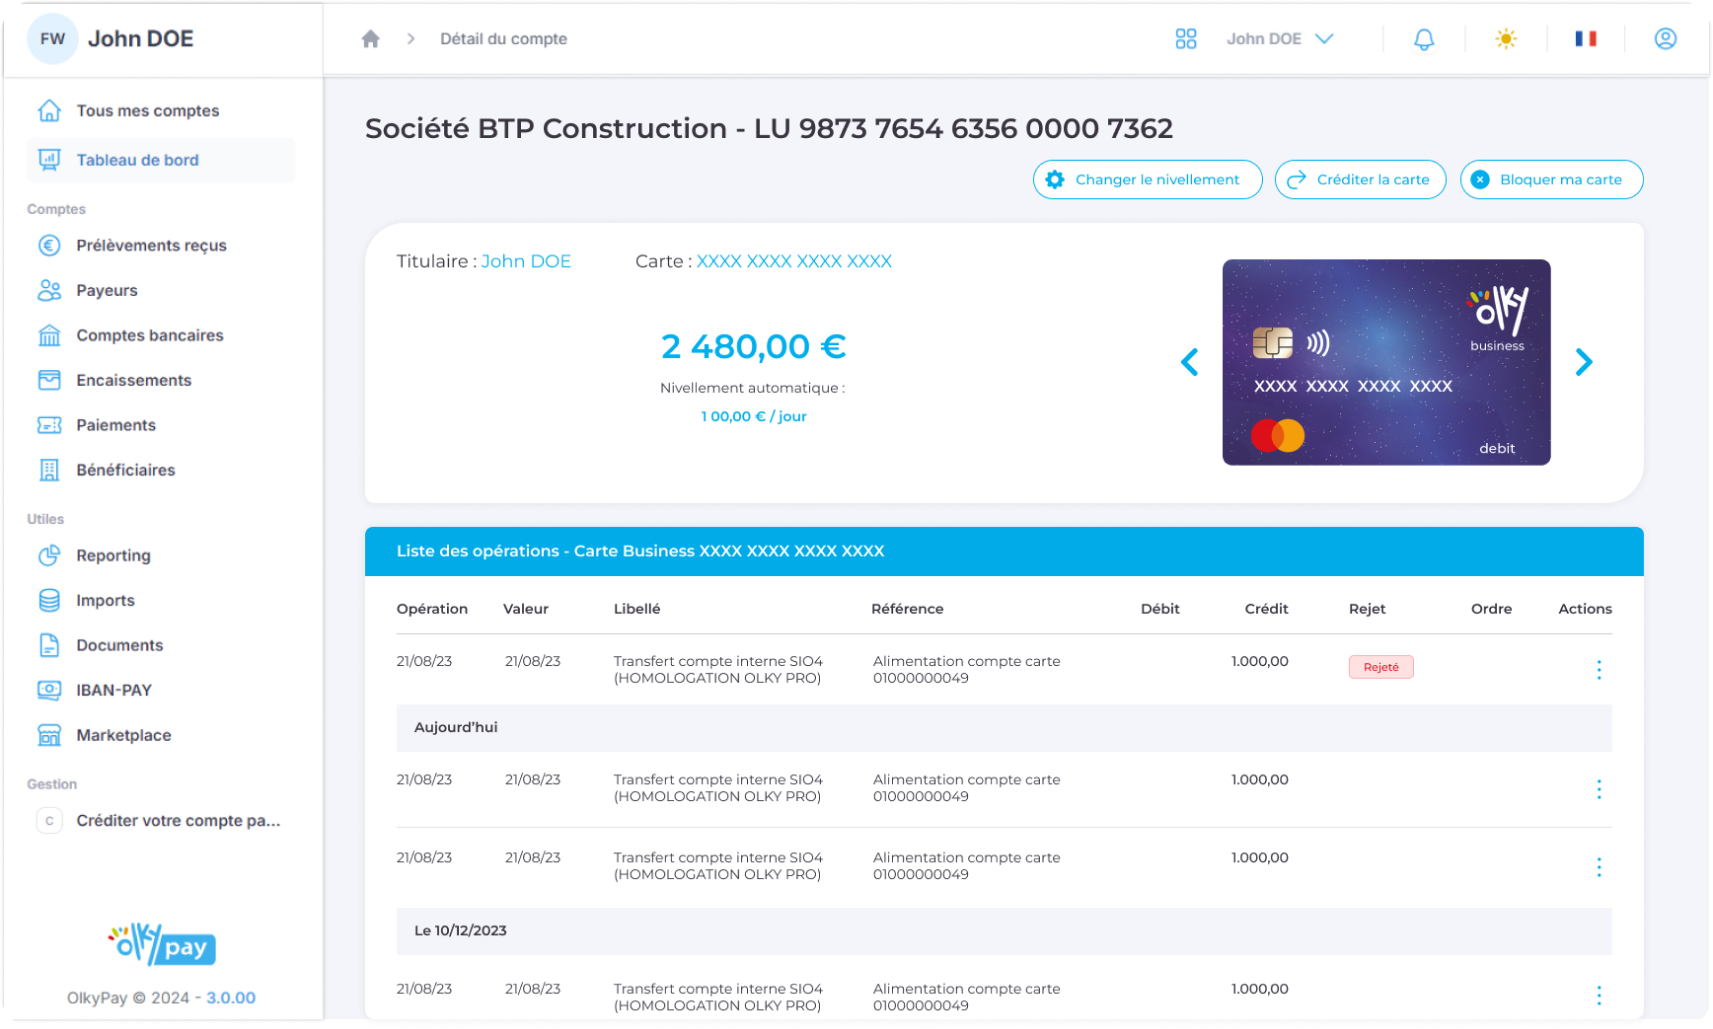This screenshot has height=1029, width=1713.
Task: Click the Imports database icon
Action: (51, 600)
